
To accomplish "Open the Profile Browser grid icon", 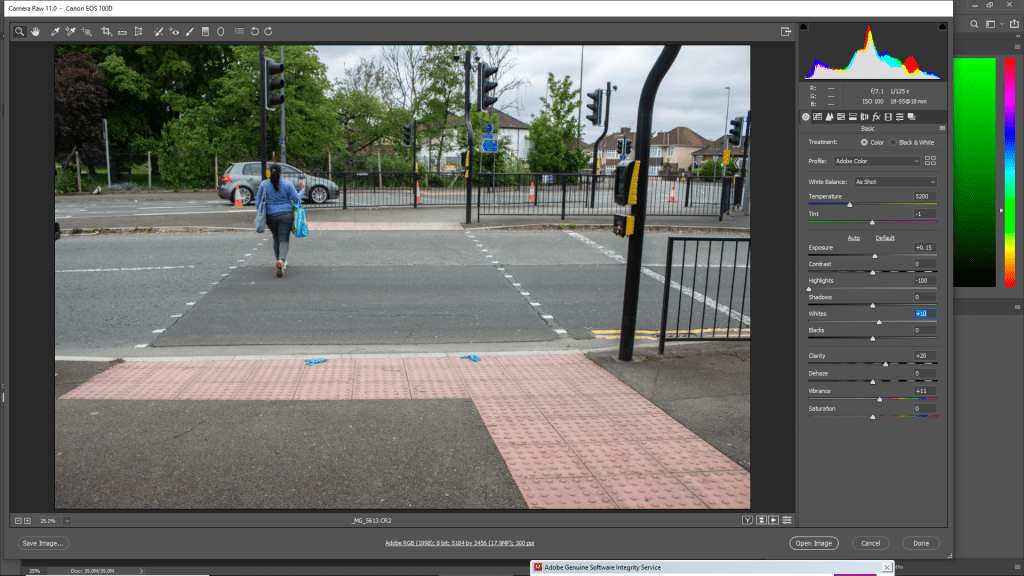I will pos(930,160).
